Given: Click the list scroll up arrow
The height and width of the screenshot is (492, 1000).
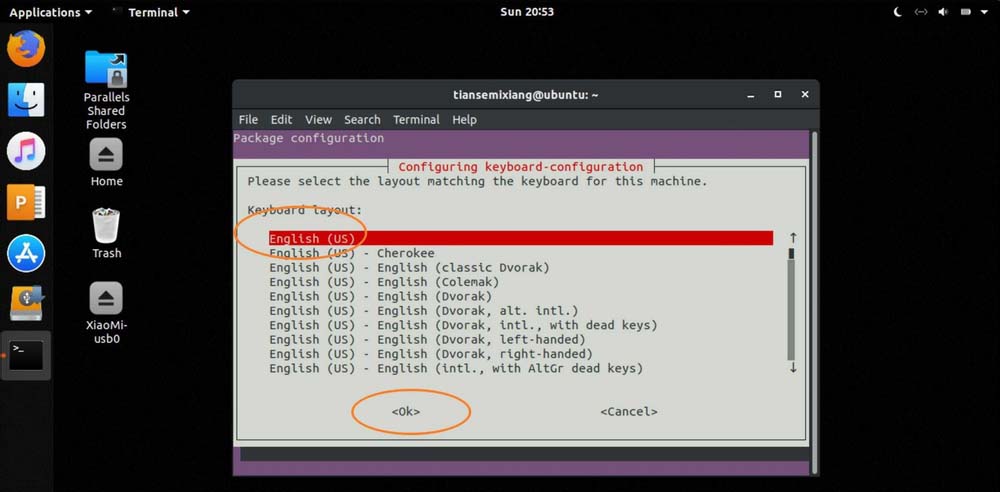Looking at the screenshot, I should [793, 238].
